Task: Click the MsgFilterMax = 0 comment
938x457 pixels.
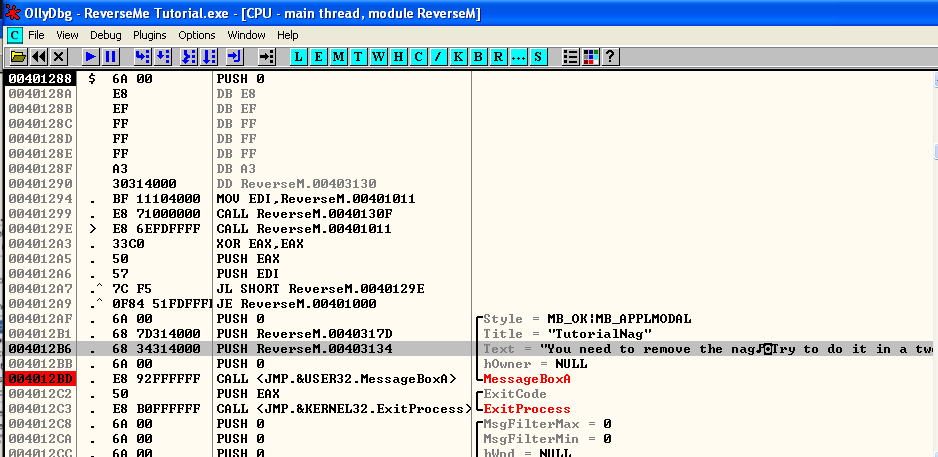Action: 547,424
